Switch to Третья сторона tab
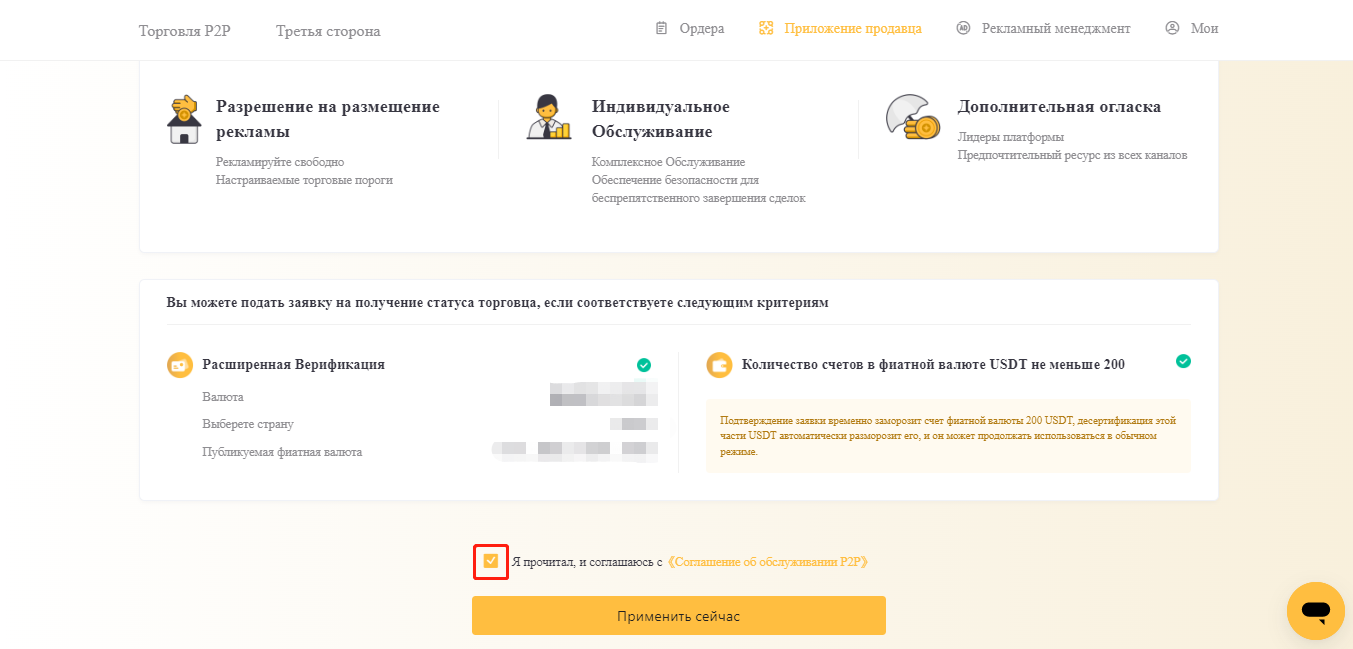Viewport: 1353px width, 649px height. 328,31
